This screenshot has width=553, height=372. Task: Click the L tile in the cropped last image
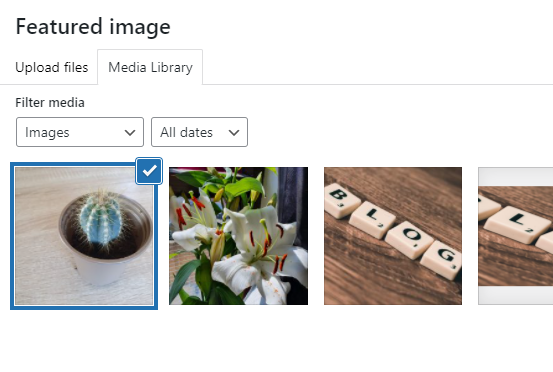tap(517, 225)
